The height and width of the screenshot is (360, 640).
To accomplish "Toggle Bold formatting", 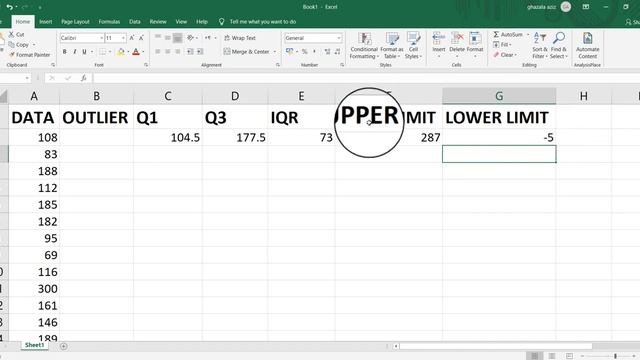I will coord(64,52).
